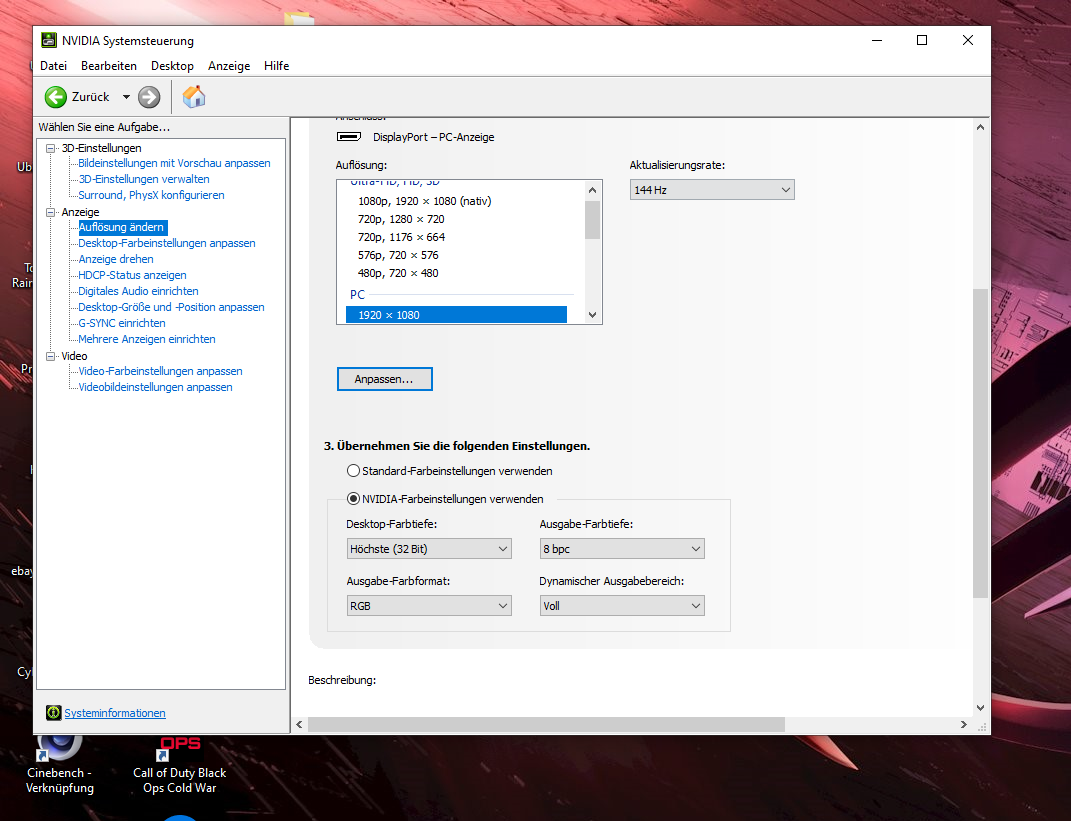Image resolution: width=1071 pixels, height=821 pixels.
Task: Select resolution 576p, 720 × 576
Action: click(x=398, y=255)
